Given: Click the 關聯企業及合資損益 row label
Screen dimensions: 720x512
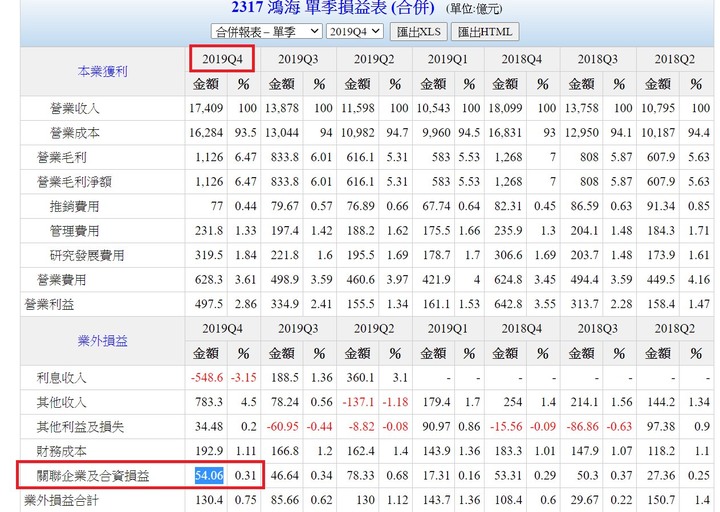Looking at the screenshot, I should pyautogui.click(x=93, y=476).
